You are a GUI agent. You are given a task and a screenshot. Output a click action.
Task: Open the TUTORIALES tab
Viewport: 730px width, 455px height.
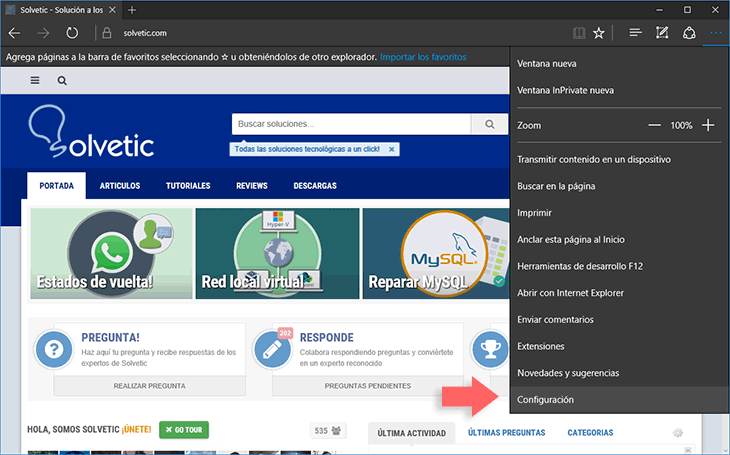[188, 186]
